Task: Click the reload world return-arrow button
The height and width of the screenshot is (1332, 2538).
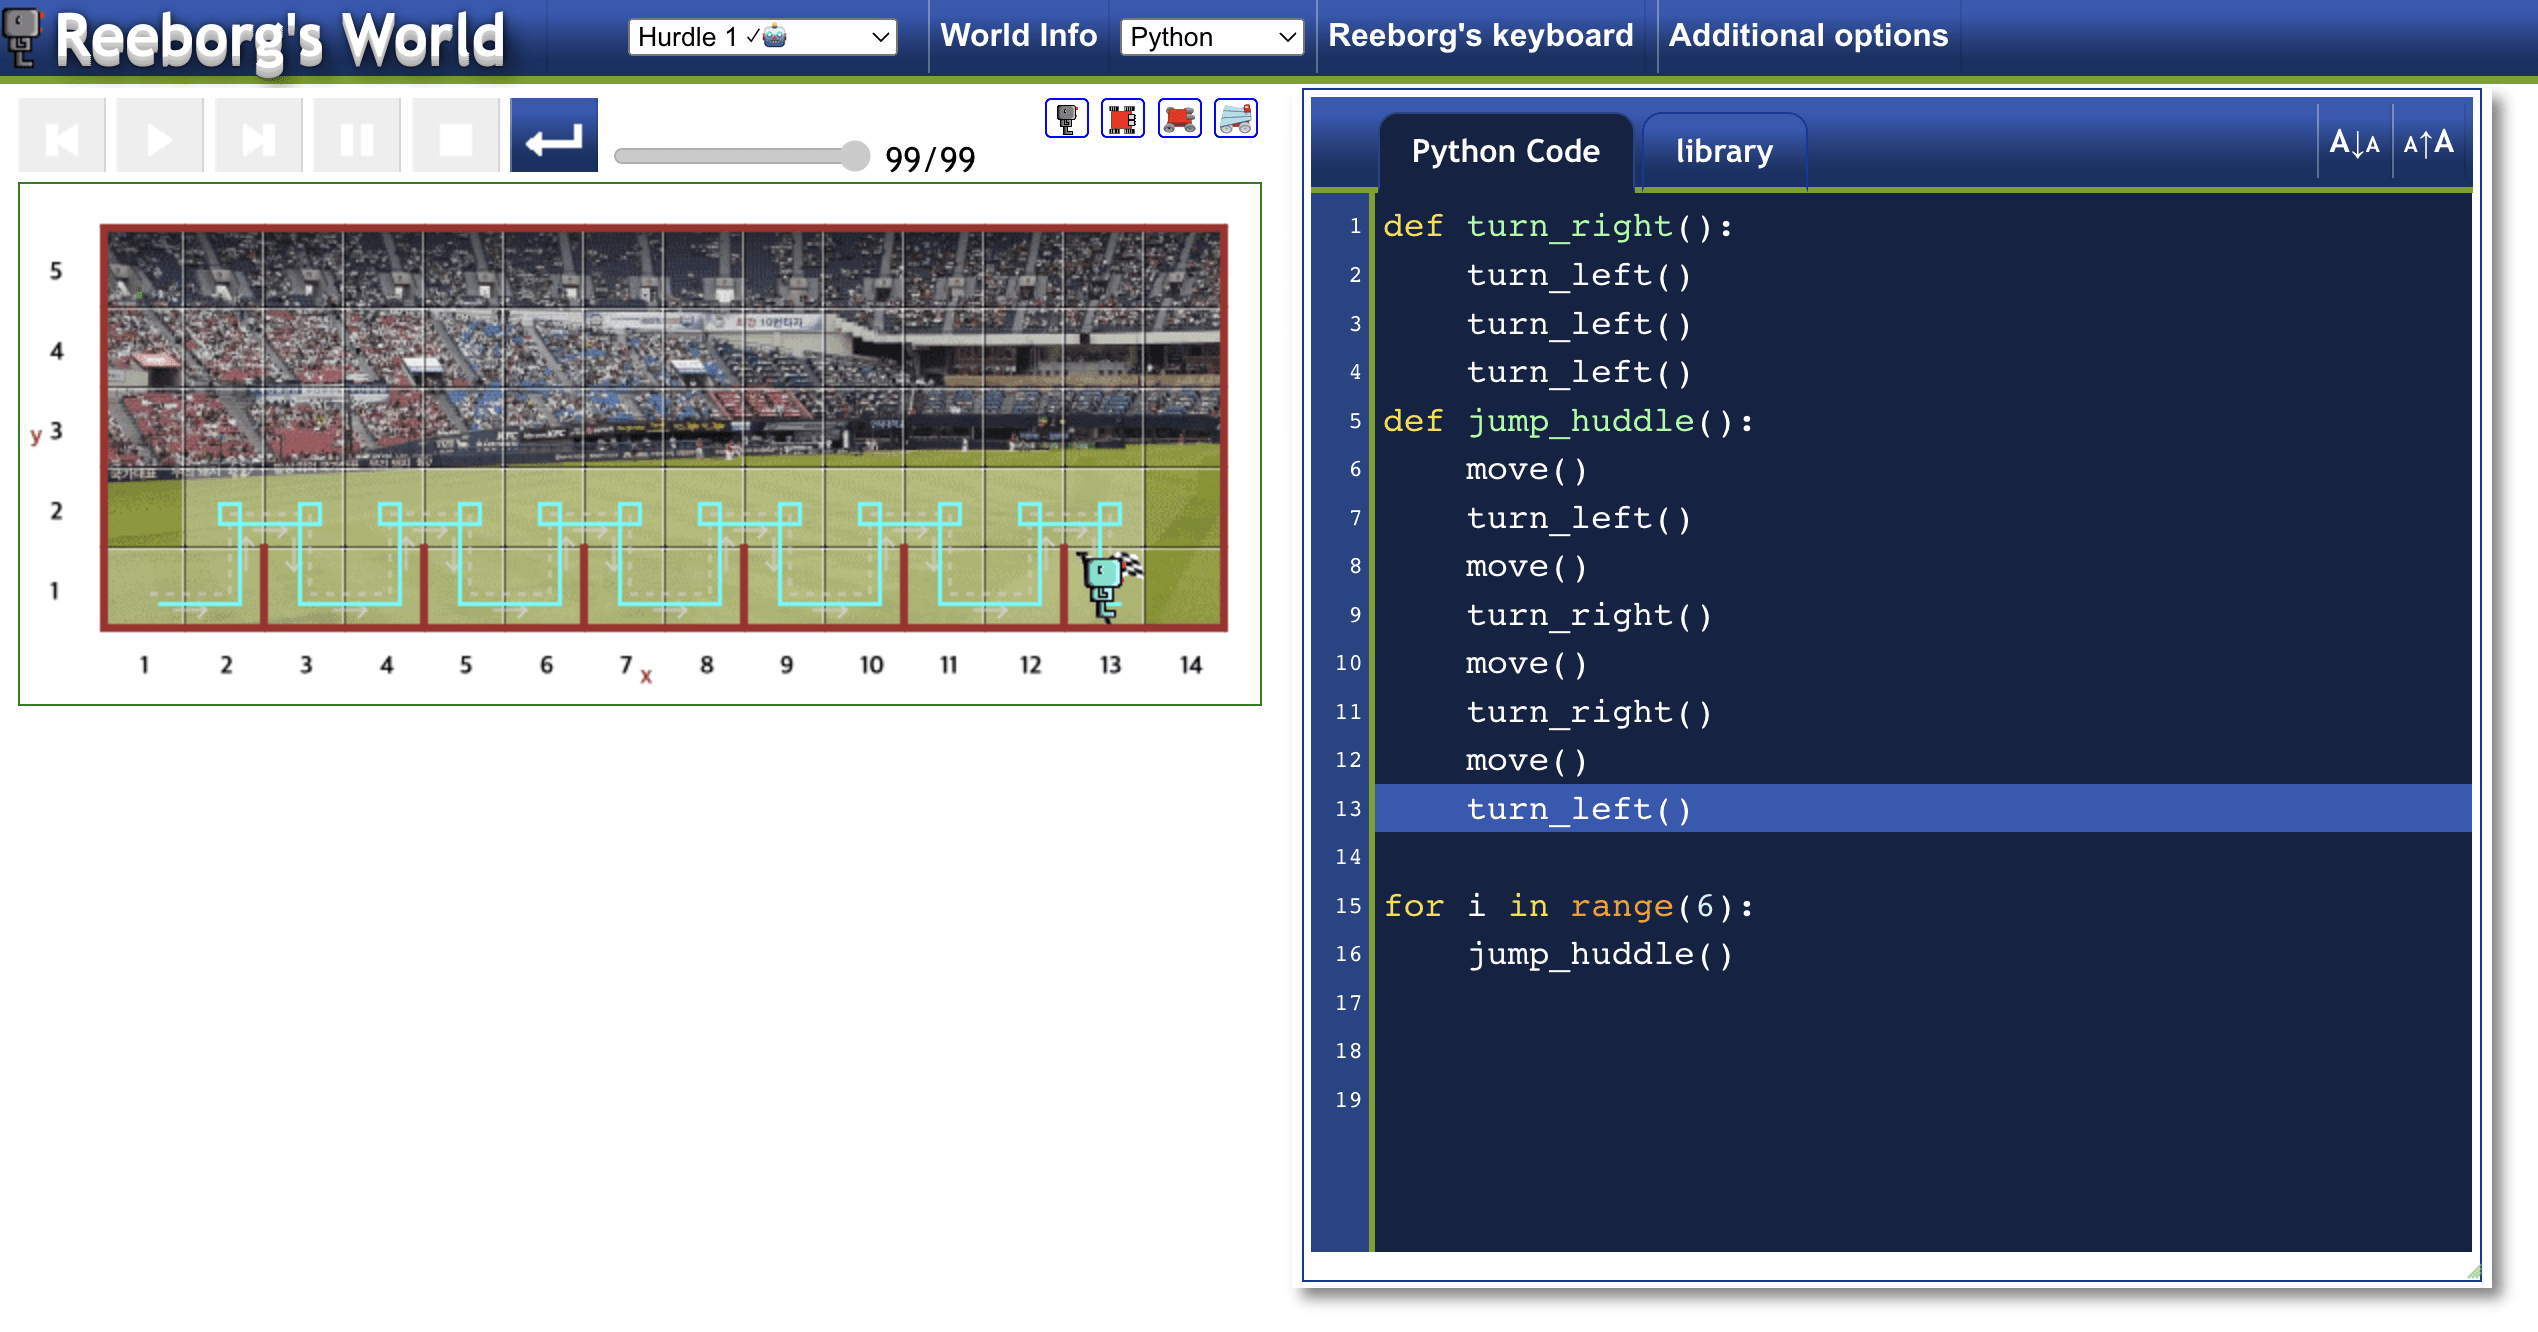Action: 553,137
